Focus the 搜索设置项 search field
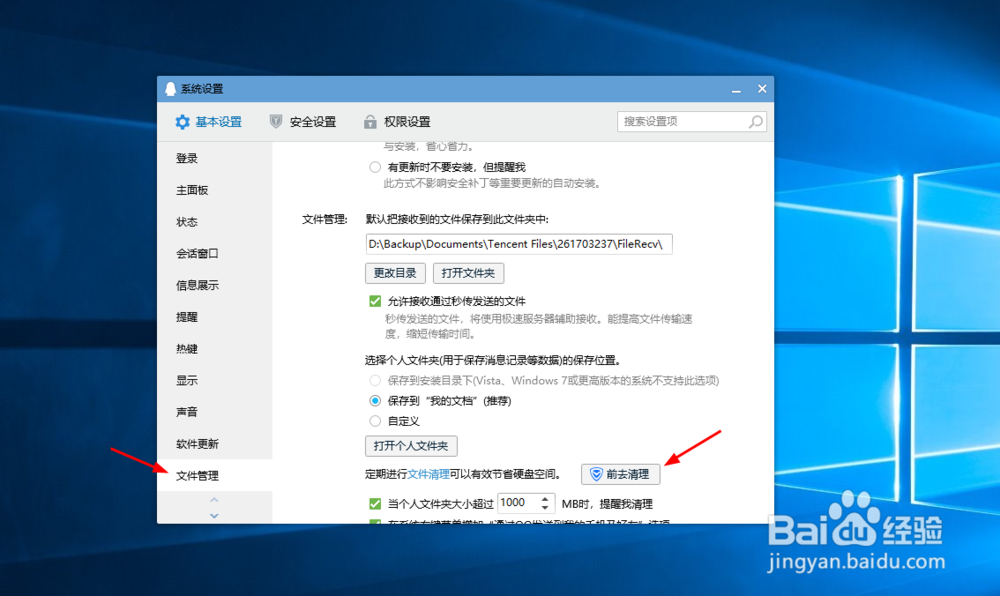1000x596 pixels. click(691, 122)
